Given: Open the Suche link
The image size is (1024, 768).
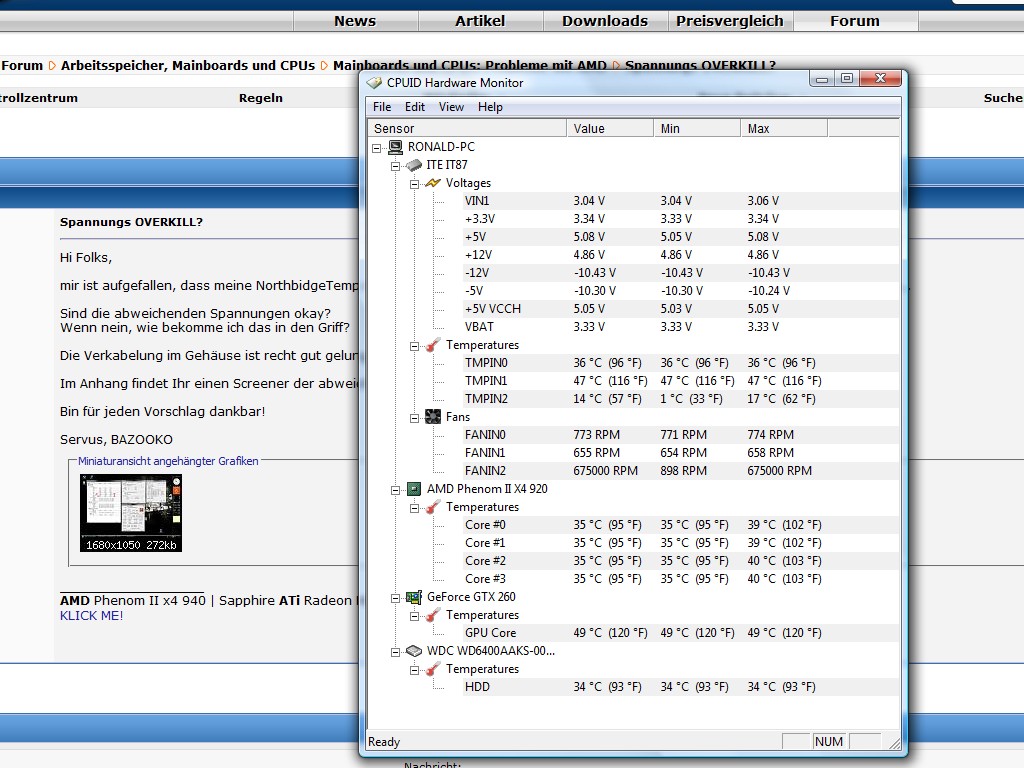Looking at the screenshot, I should (x=1003, y=98).
